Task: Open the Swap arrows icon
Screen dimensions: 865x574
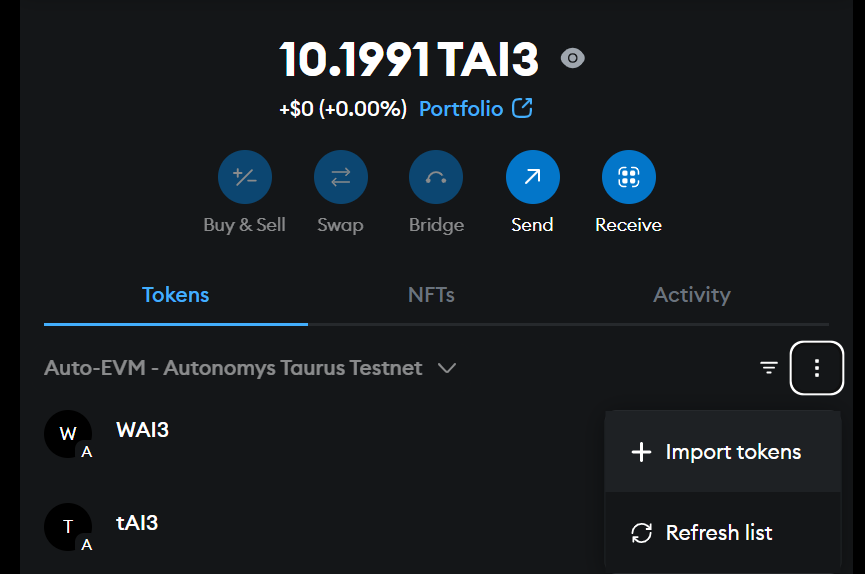Action: point(340,177)
